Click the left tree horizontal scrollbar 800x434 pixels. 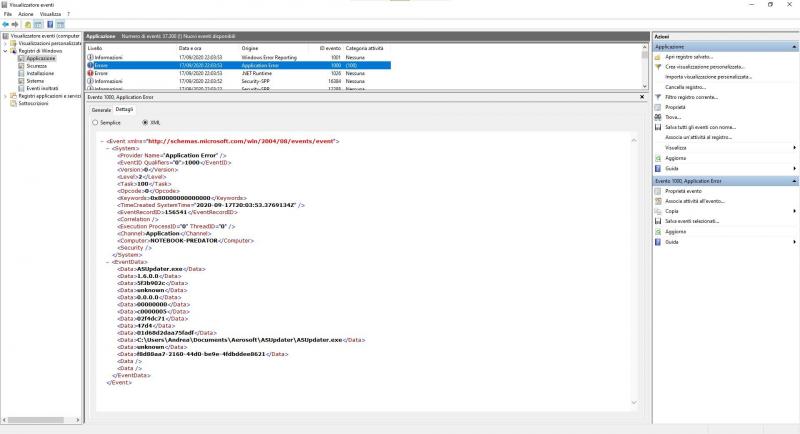pyautogui.click(x=41, y=420)
